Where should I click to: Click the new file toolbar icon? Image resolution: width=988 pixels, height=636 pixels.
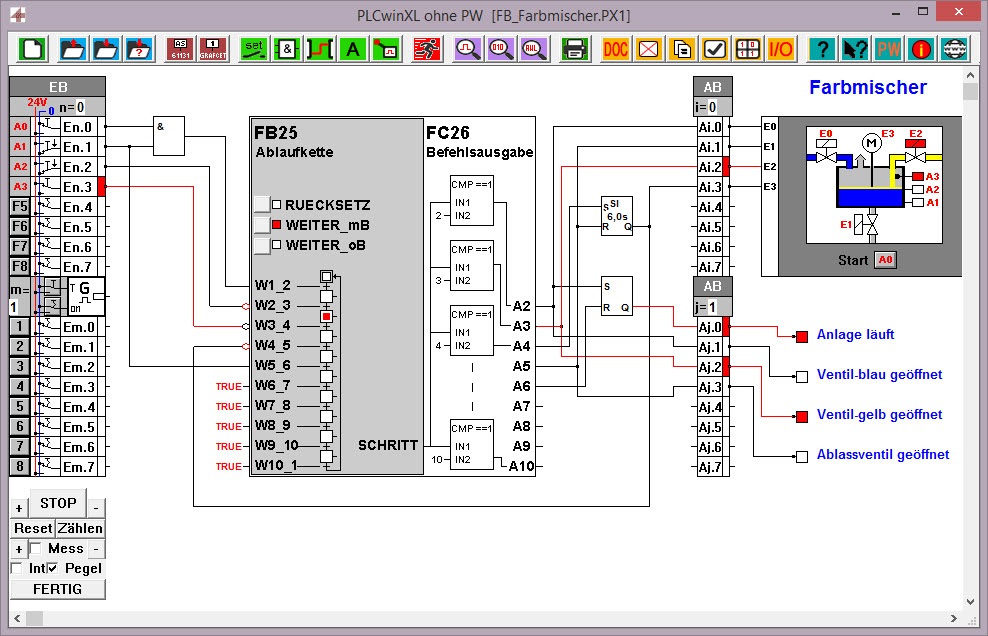click(x=34, y=47)
